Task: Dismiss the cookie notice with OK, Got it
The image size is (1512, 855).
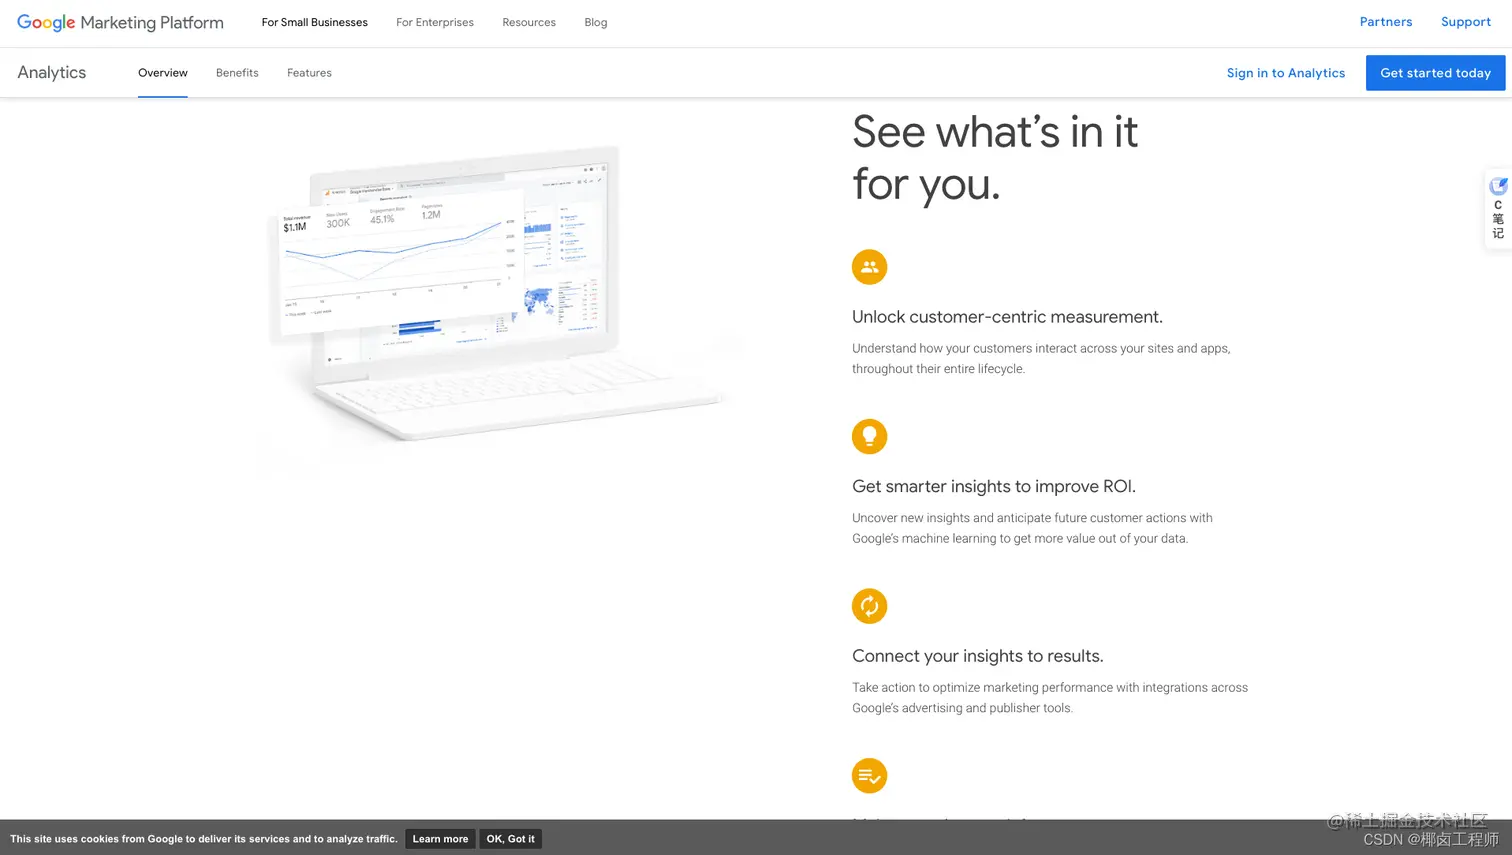Action: pyautogui.click(x=510, y=839)
